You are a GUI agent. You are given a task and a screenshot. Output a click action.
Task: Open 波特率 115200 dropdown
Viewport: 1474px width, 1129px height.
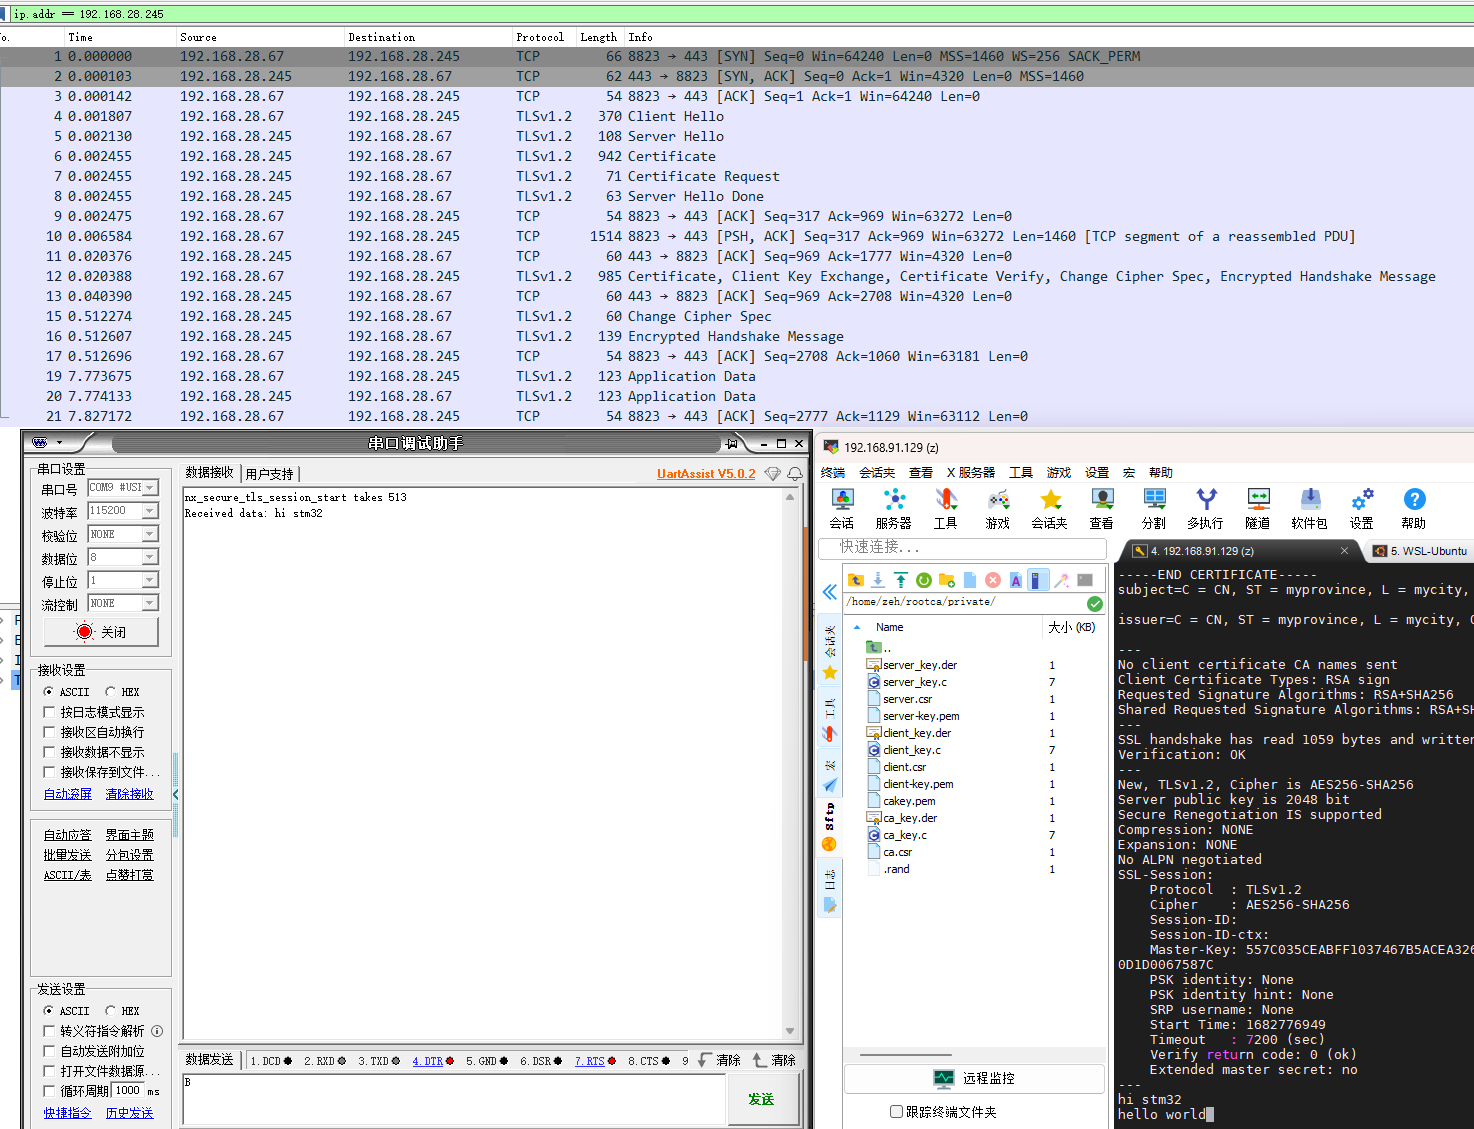pyautogui.click(x=150, y=511)
